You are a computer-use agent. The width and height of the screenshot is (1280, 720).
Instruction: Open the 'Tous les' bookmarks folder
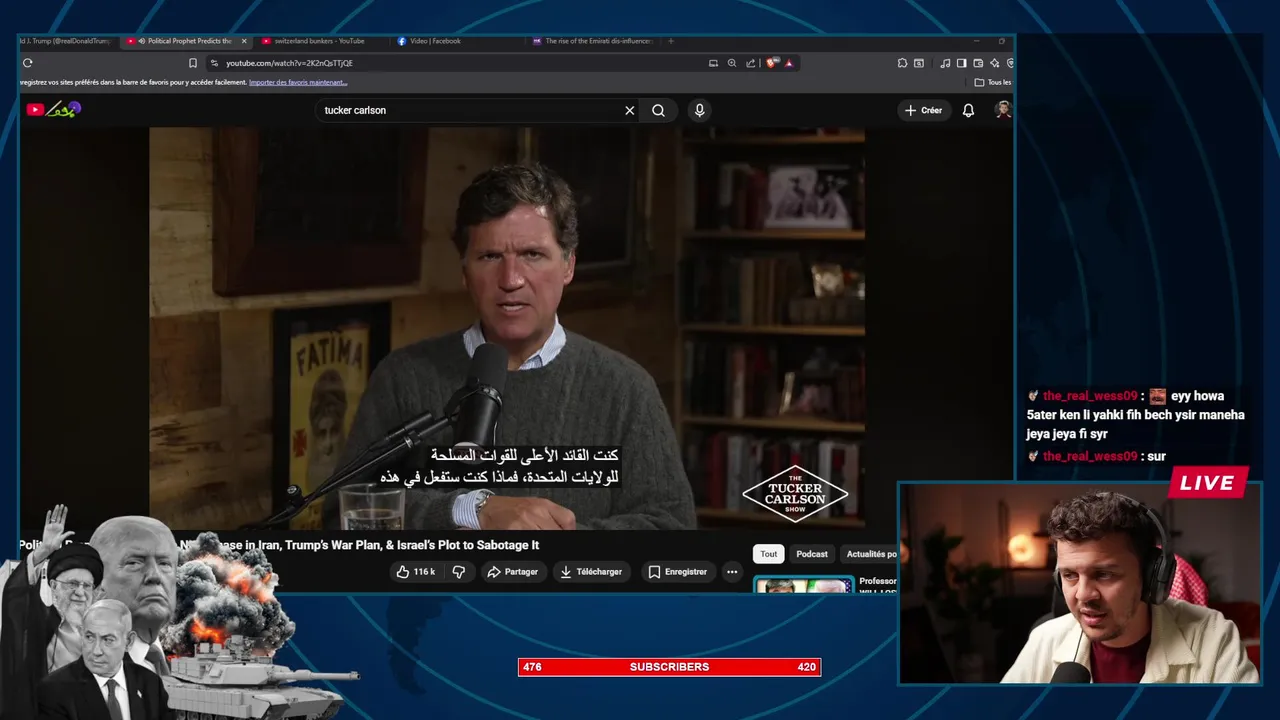pos(993,82)
